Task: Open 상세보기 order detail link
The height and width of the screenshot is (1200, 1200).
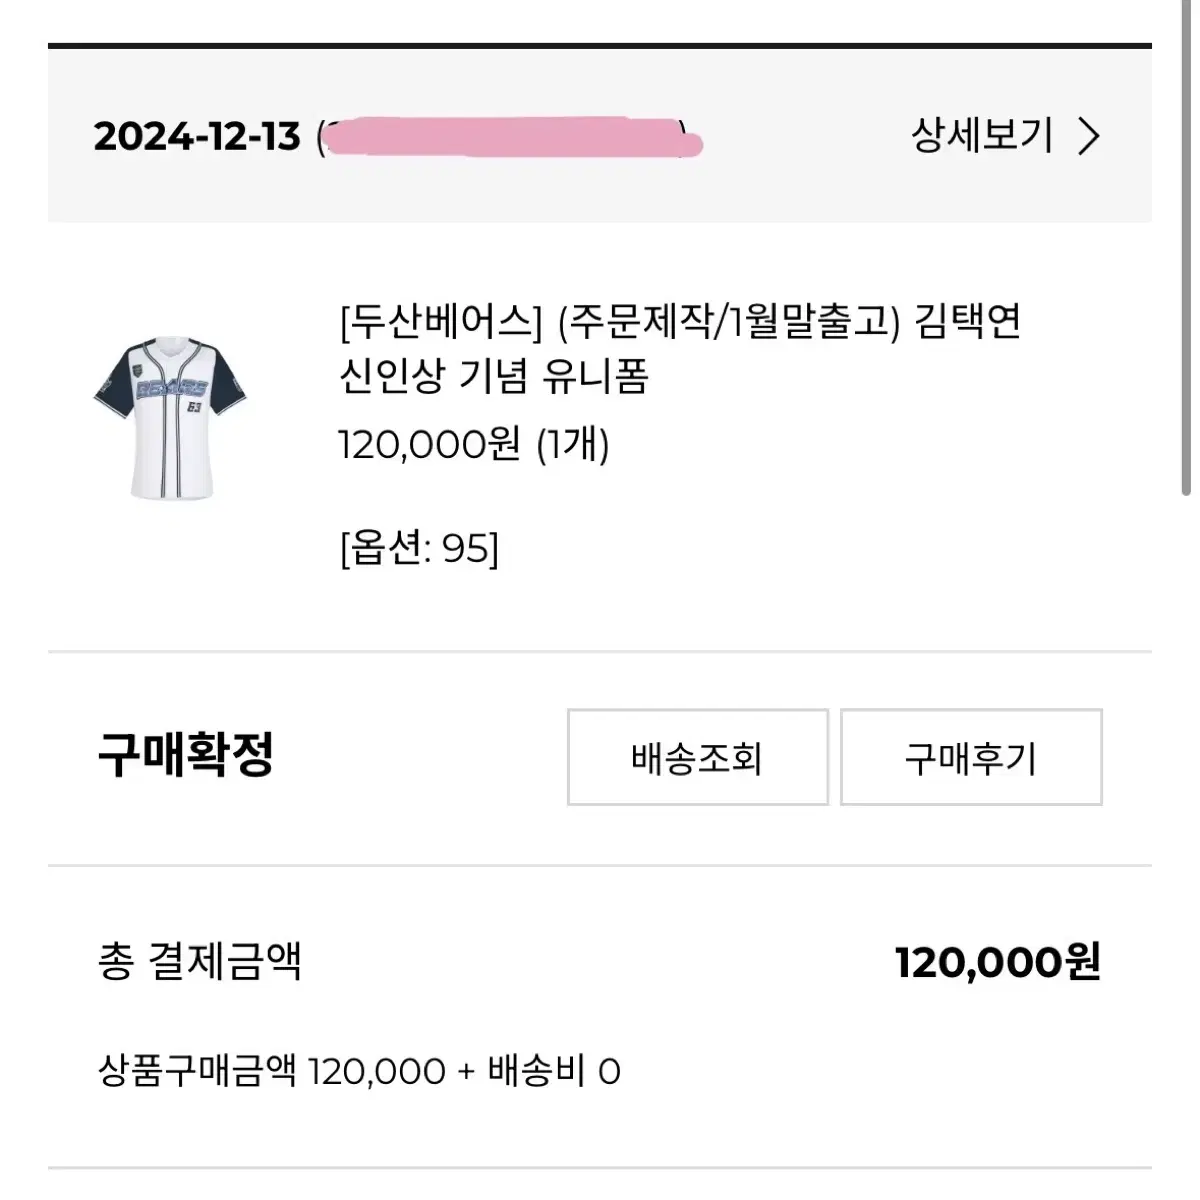Action: [x=980, y=134]
